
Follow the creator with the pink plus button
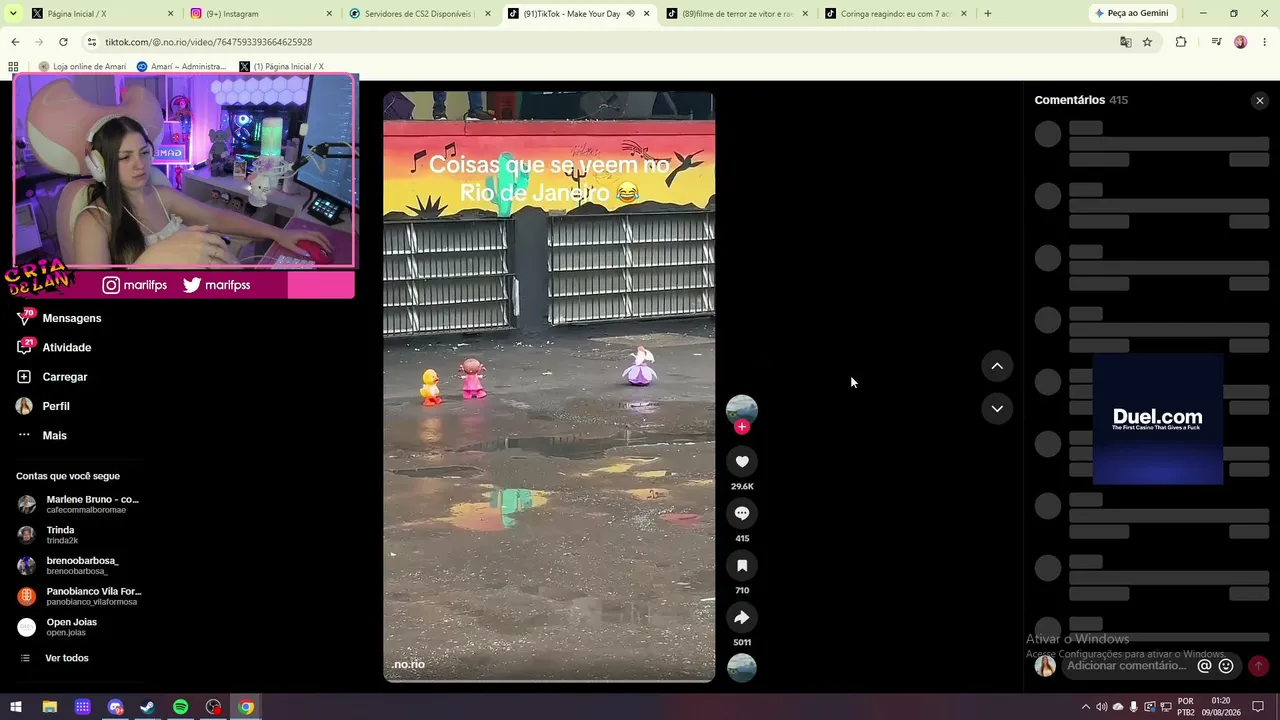pos(742,427)
